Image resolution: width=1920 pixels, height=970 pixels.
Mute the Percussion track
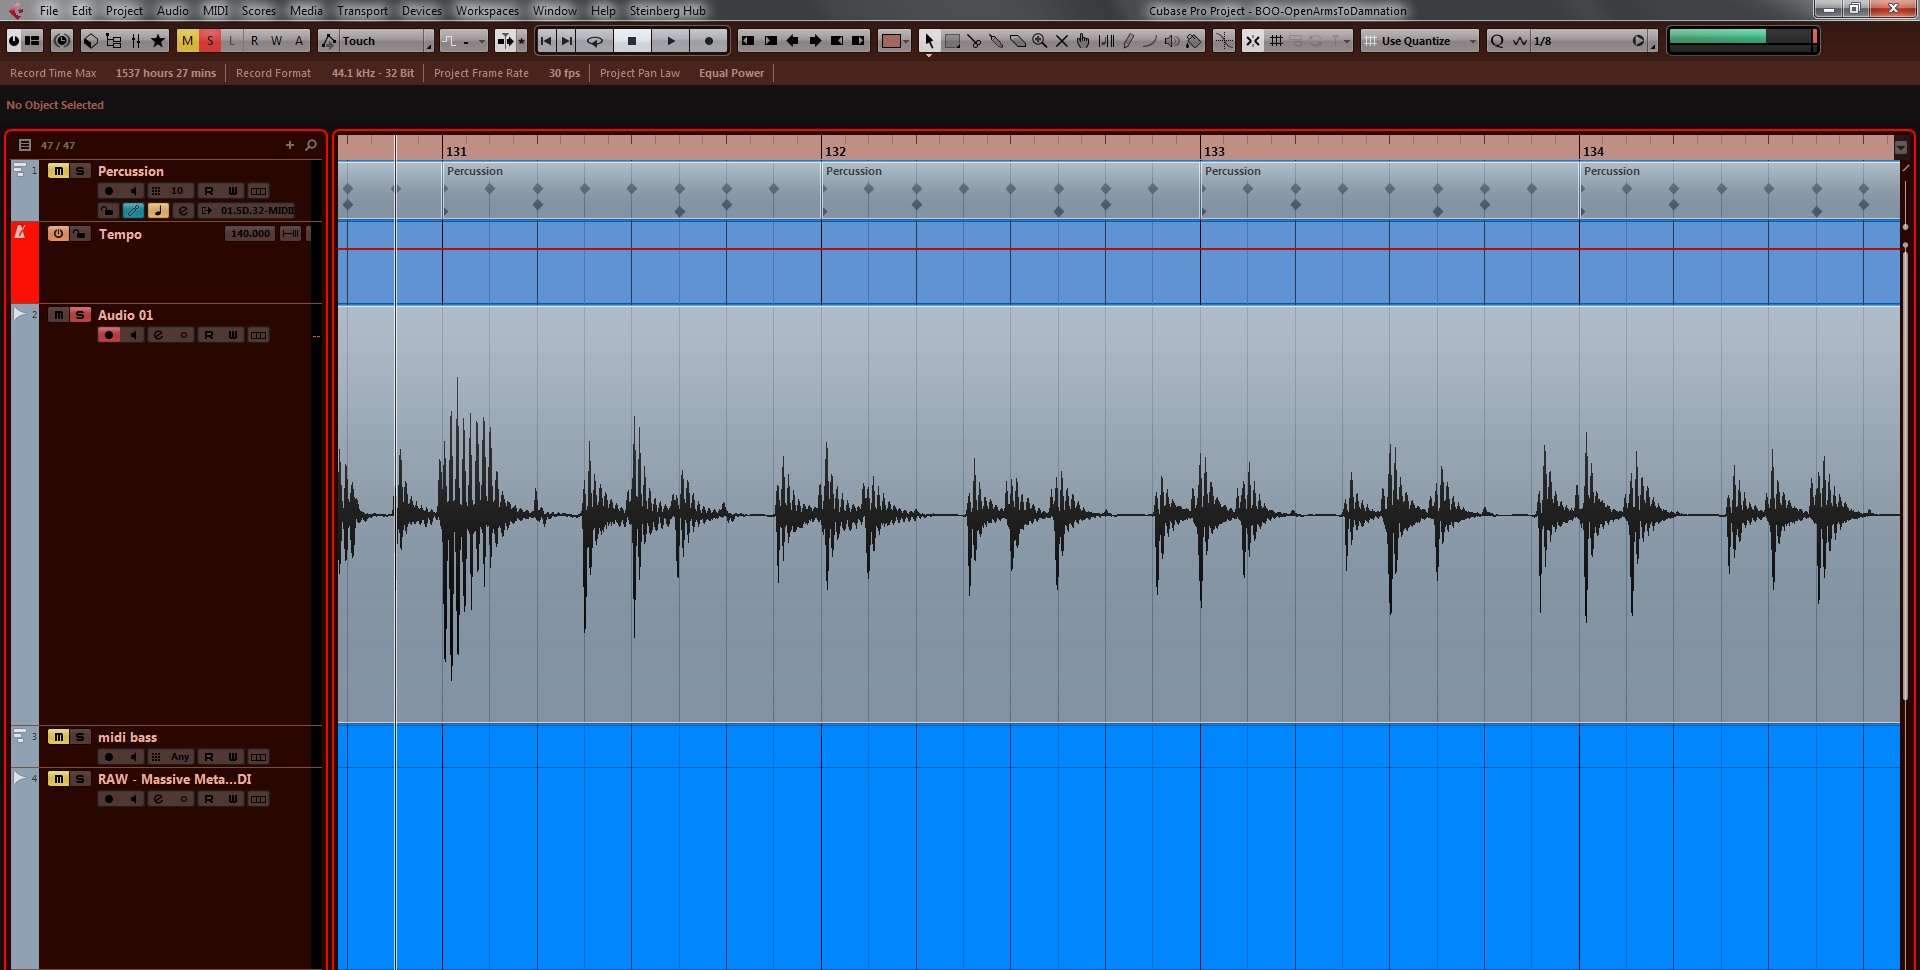tap(59, 171)
